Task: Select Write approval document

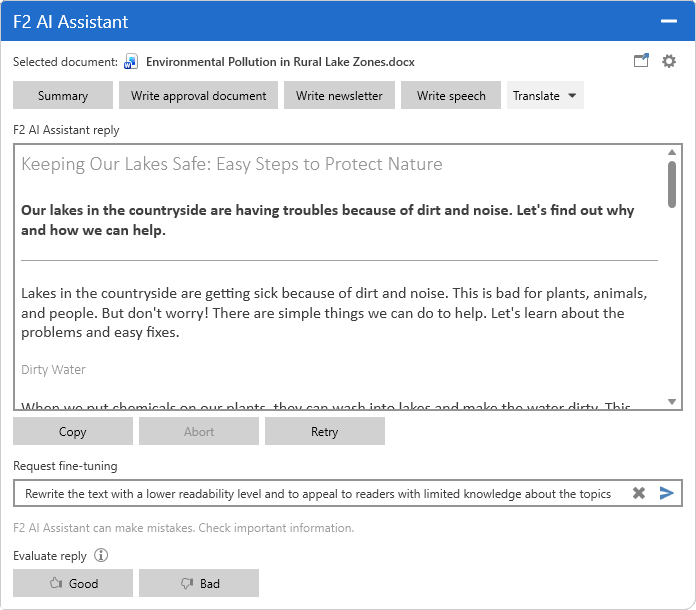Action: pos(198,95)
